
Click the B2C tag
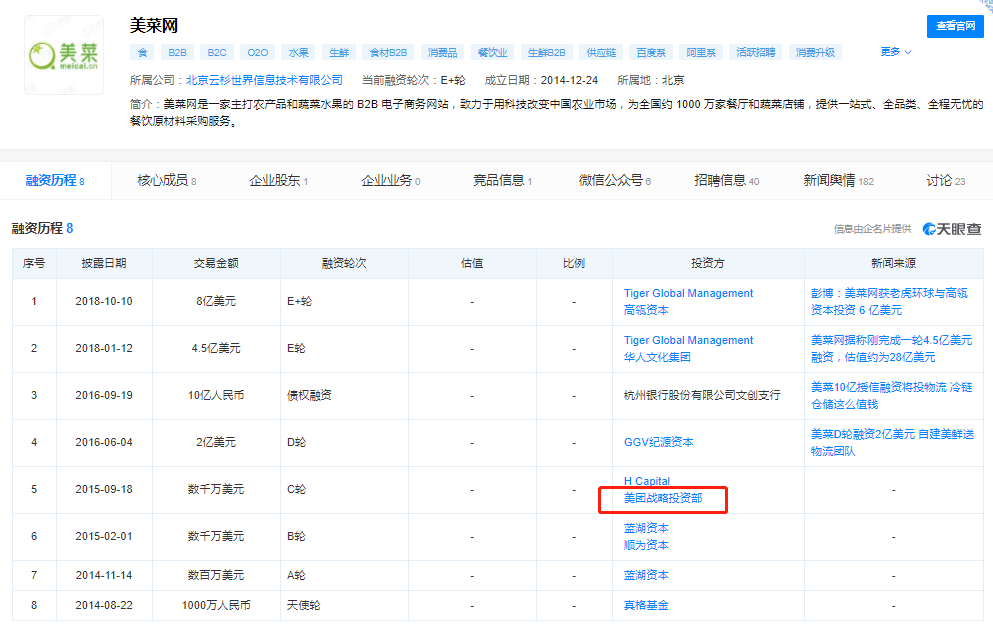pyautogui.click(x=217, y=53)
